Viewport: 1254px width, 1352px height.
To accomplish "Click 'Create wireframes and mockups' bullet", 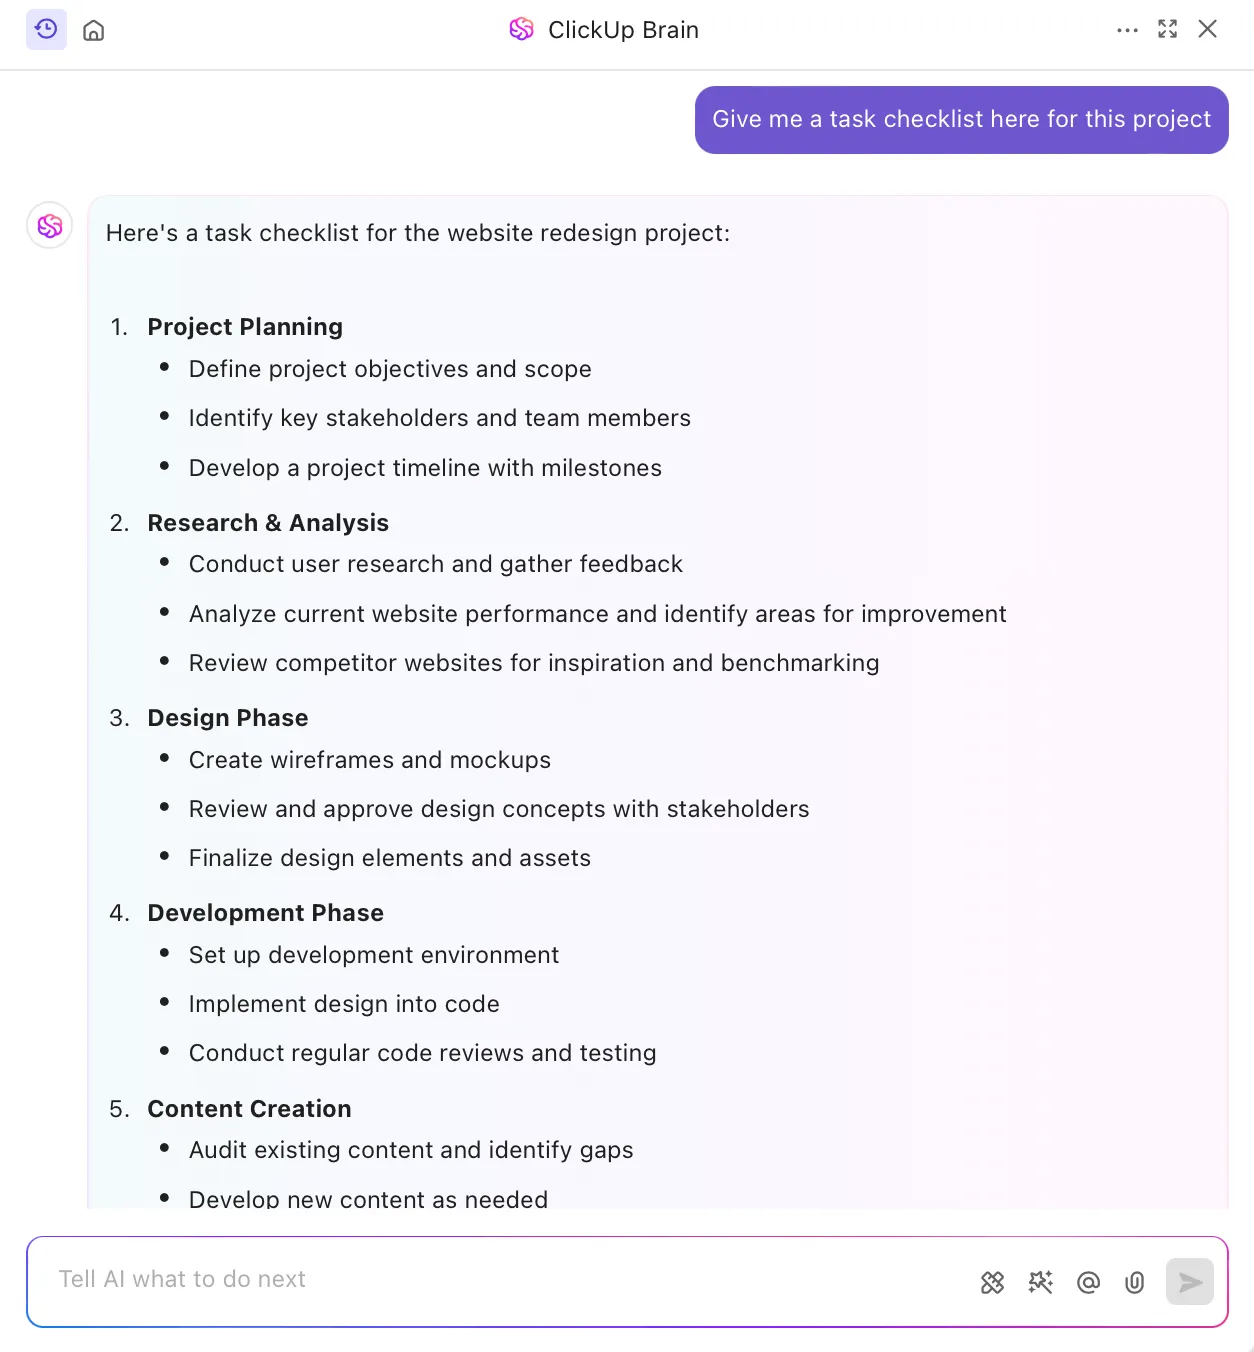I will point(370,760).
